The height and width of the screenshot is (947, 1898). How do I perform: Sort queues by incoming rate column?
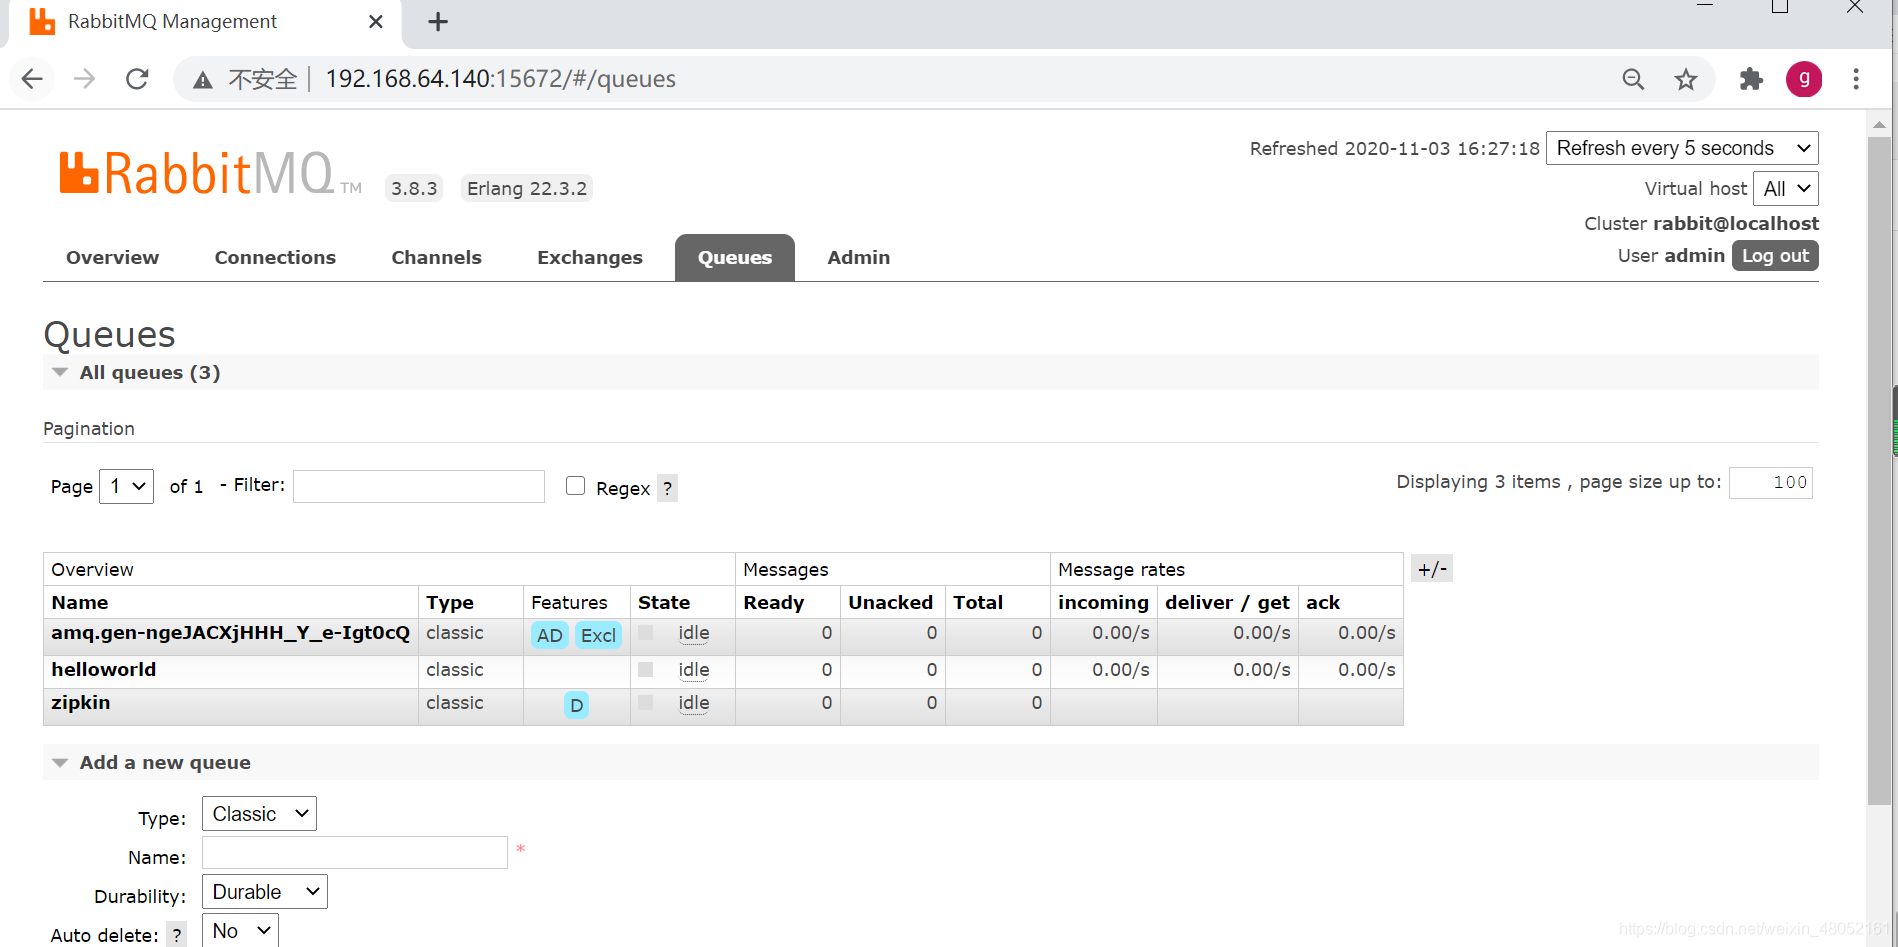click(x=1103, y=603)
